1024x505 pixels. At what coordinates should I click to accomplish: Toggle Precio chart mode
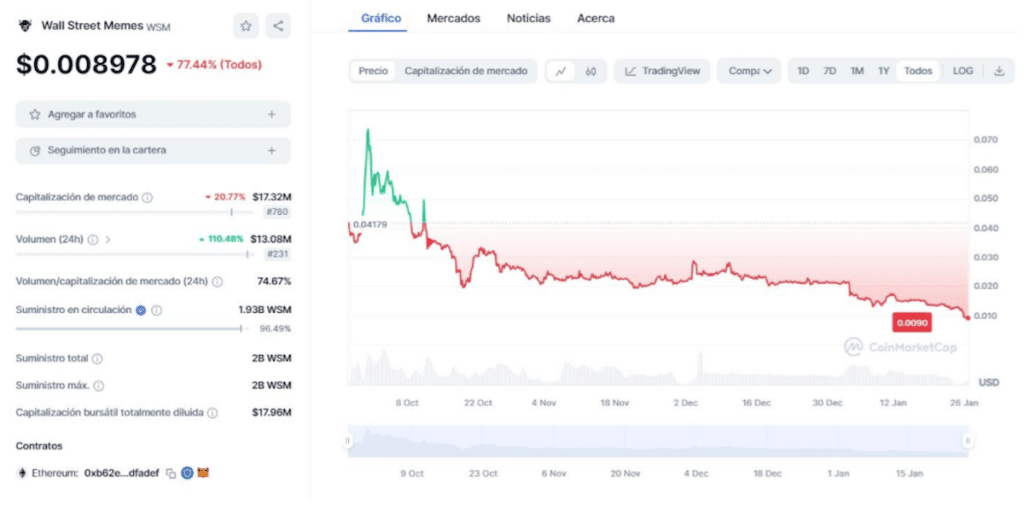[373, 71]
